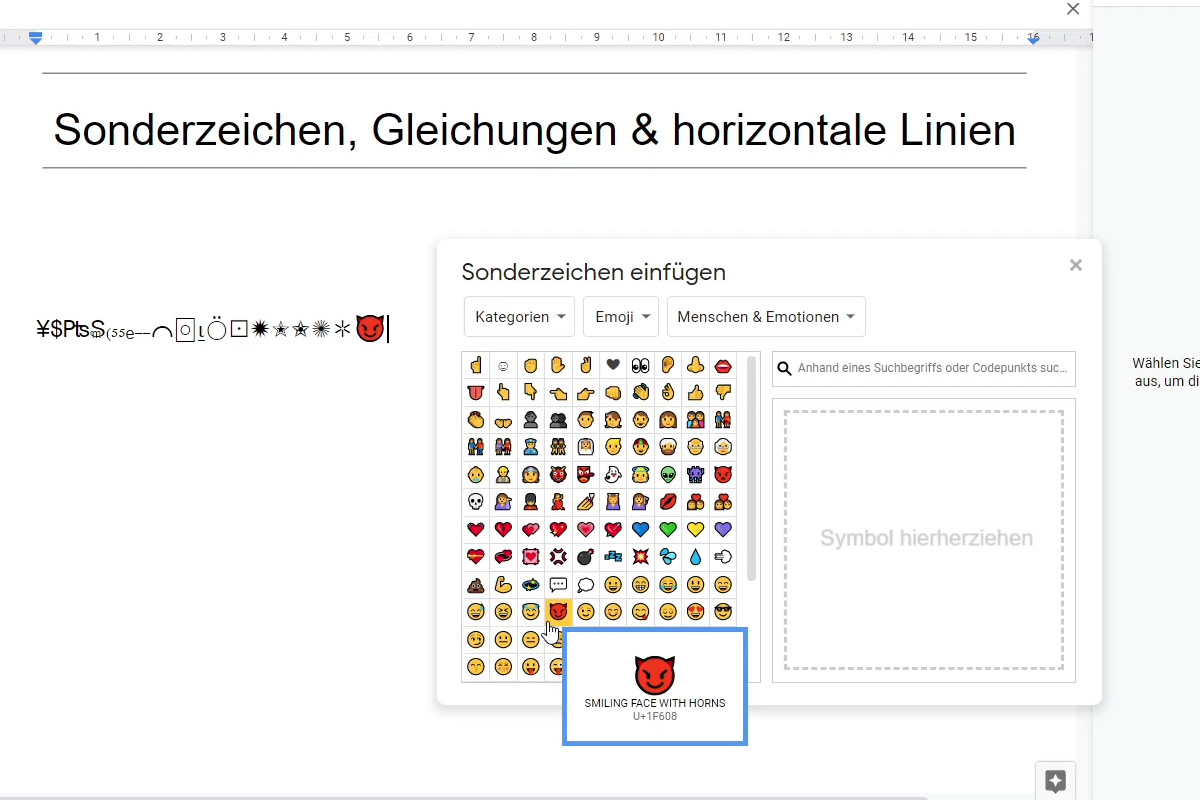Pick the bomb emoji

pos(585,557)
